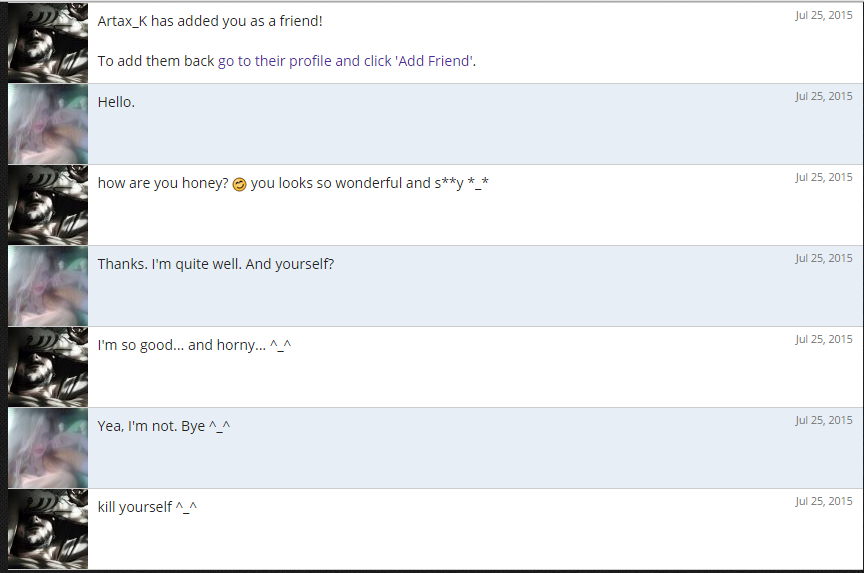Screen dimensions: 864x573
Task: Click the winking smiley emoji in the message
Action: [x=239, y=184]
